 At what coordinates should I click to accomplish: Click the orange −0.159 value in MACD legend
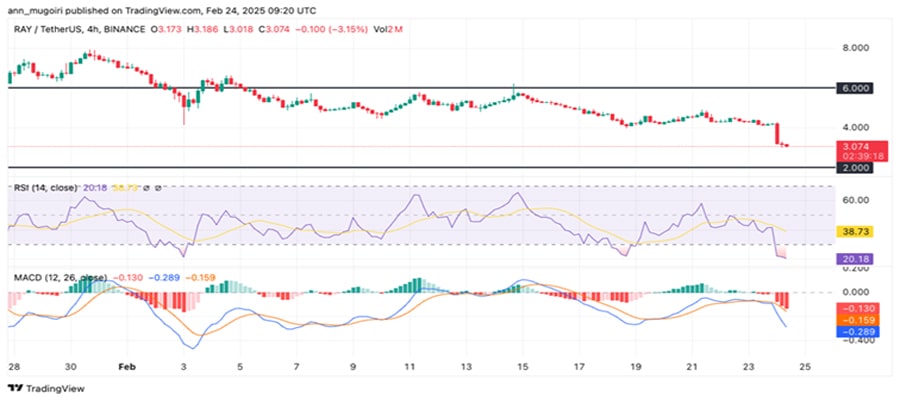[x=200, y=278]
